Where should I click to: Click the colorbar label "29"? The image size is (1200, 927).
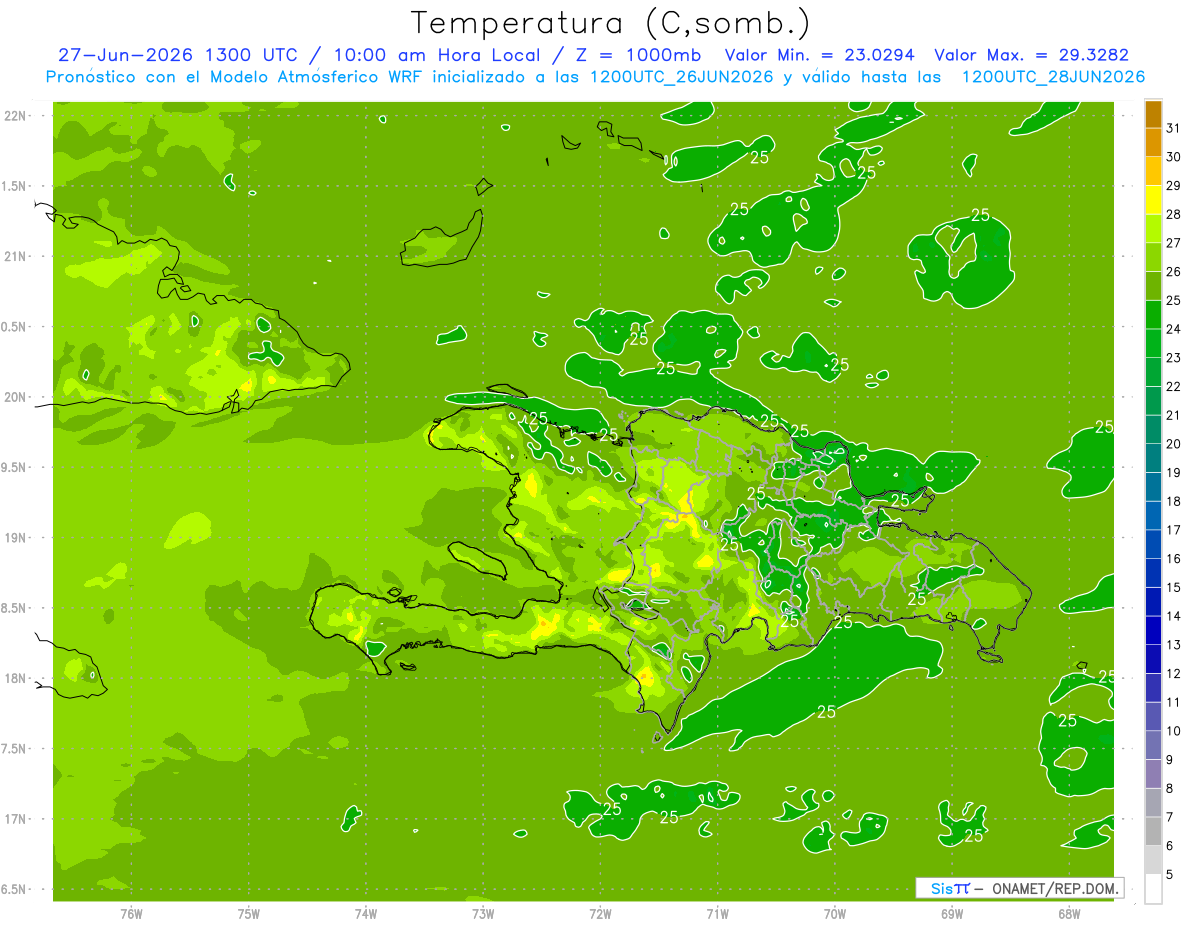pos(1174,185)
